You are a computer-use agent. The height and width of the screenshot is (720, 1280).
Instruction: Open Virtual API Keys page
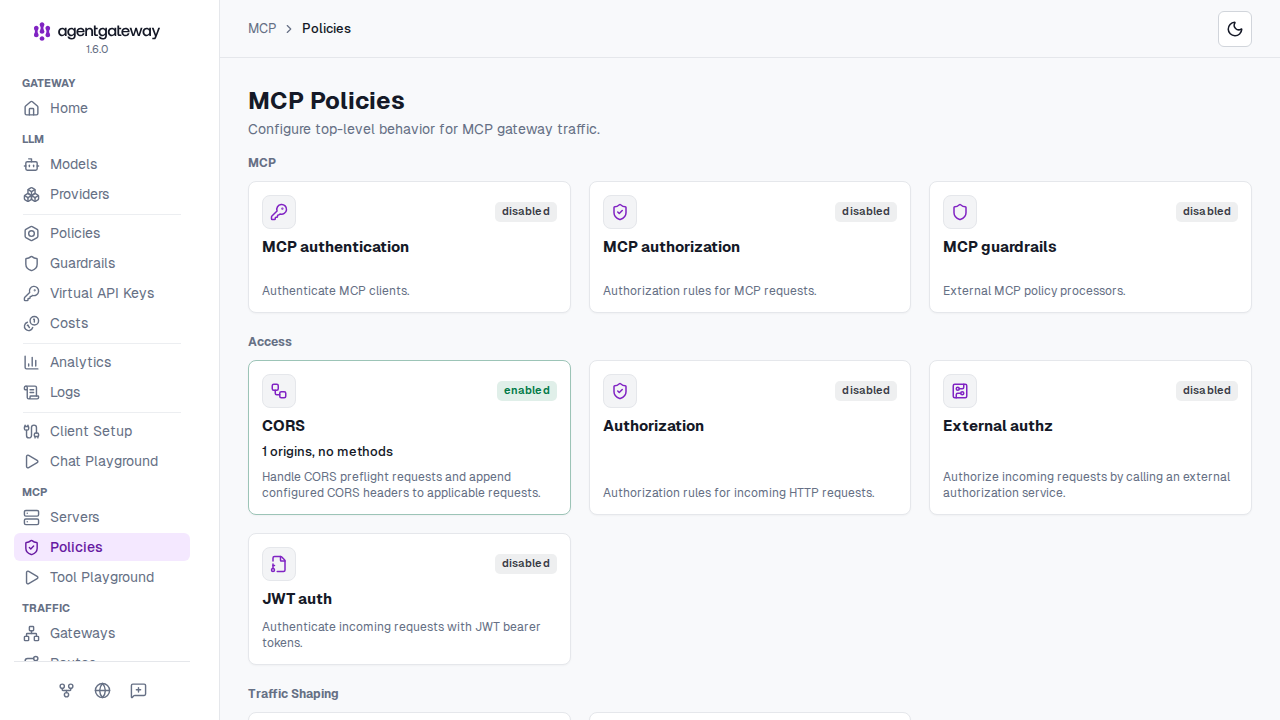pos(102,293)
